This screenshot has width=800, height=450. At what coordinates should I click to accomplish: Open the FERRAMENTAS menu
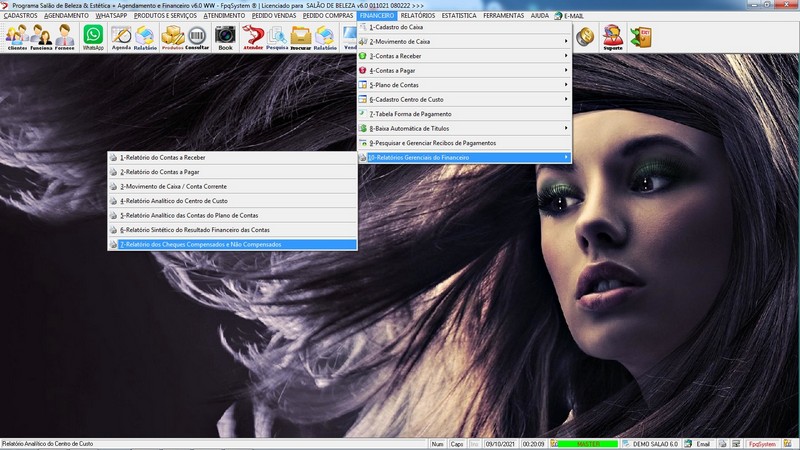click(x=504, y=16)
